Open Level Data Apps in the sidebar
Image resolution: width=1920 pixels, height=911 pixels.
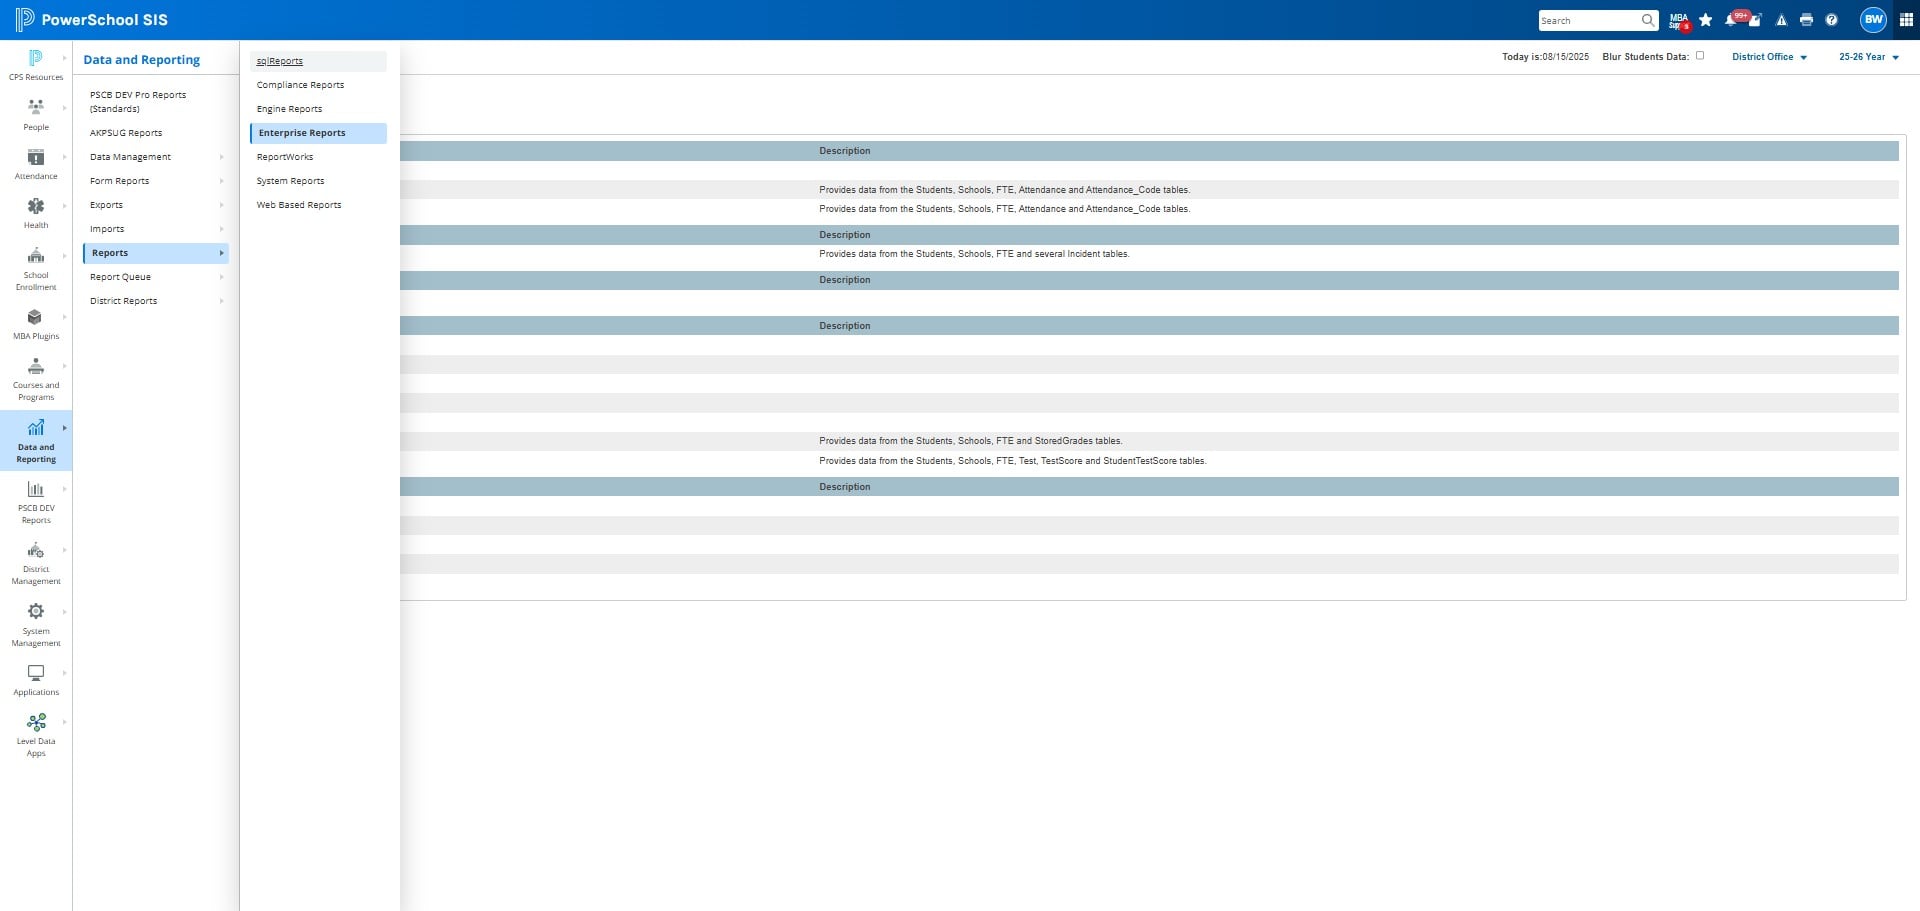36,734
